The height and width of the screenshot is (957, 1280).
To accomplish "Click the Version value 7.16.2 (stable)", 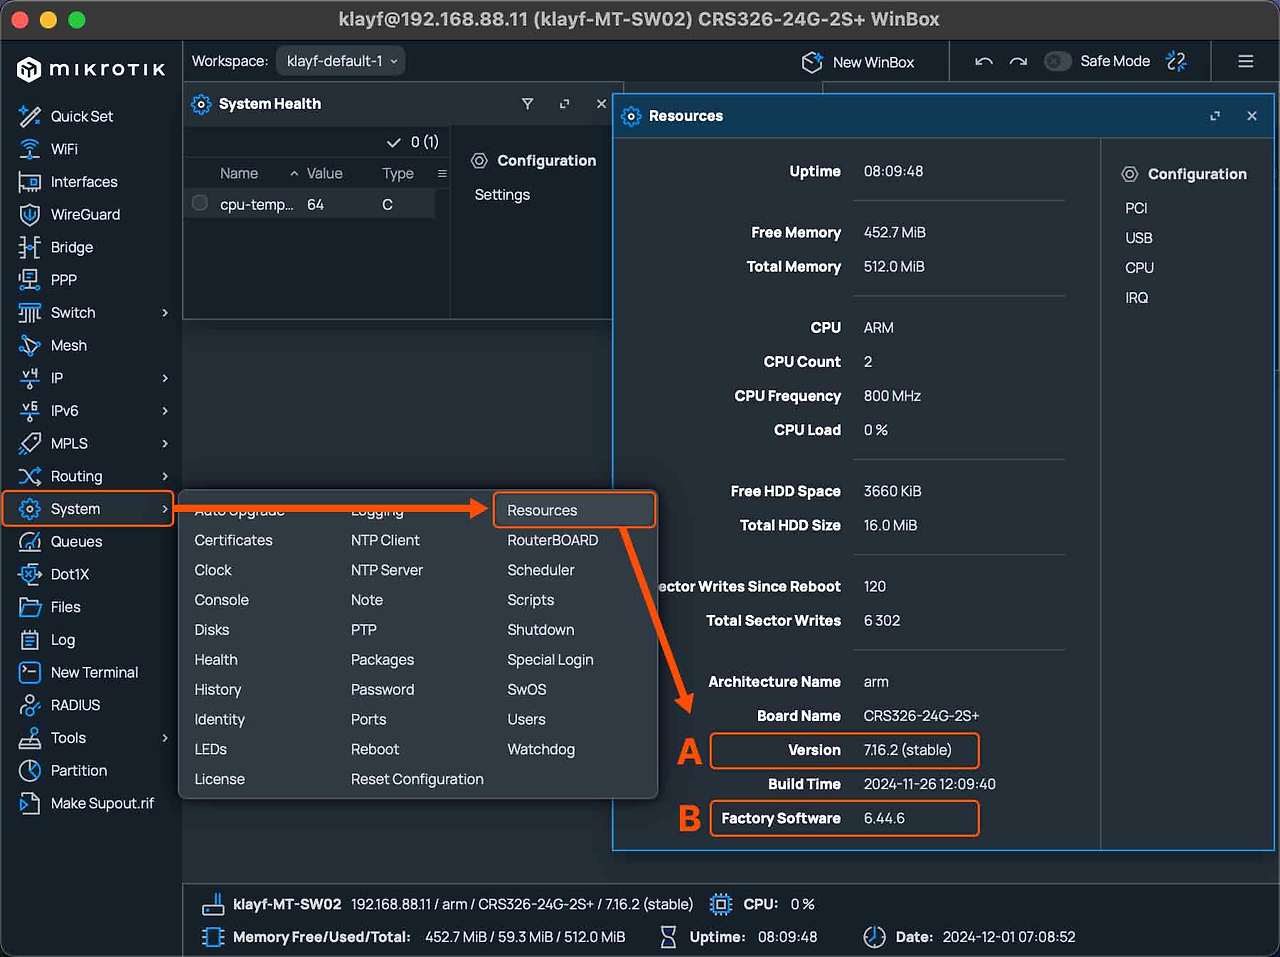I will [x=908, y=750].
